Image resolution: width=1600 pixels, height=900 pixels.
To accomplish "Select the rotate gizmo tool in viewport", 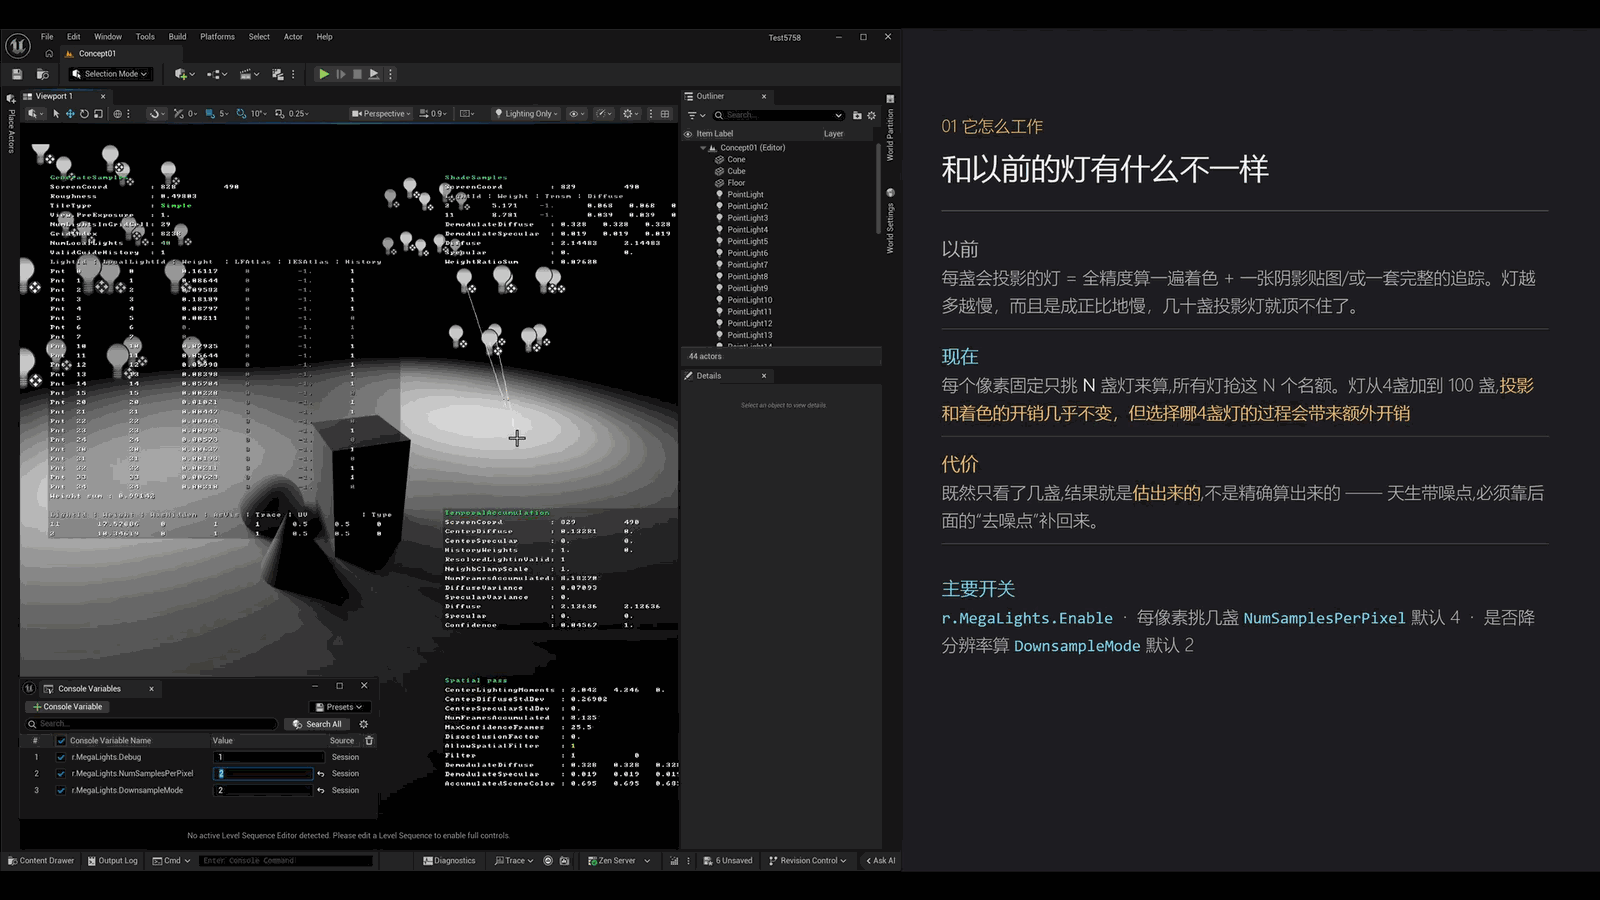I will 84,114.
